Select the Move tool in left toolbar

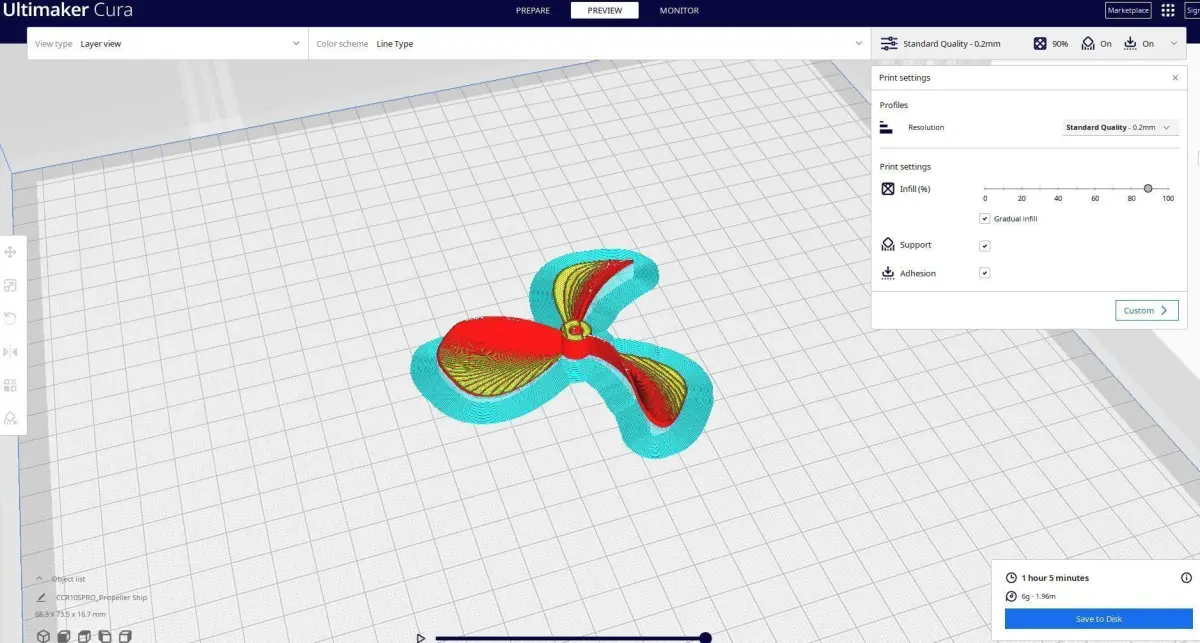(x=11, y=252)
